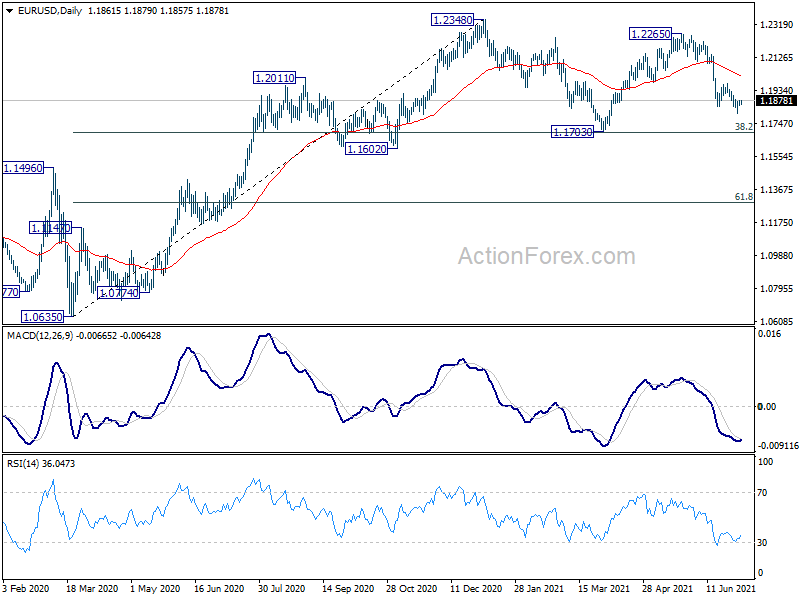Select the 1.07740 price label

(x=118, y=293)
